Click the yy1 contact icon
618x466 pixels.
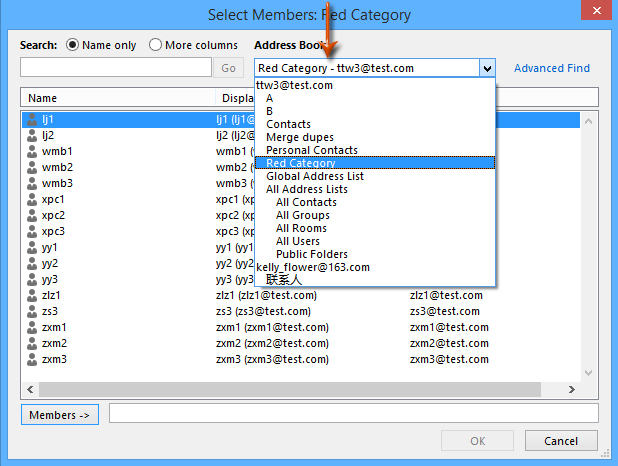[x=32, y=248]
